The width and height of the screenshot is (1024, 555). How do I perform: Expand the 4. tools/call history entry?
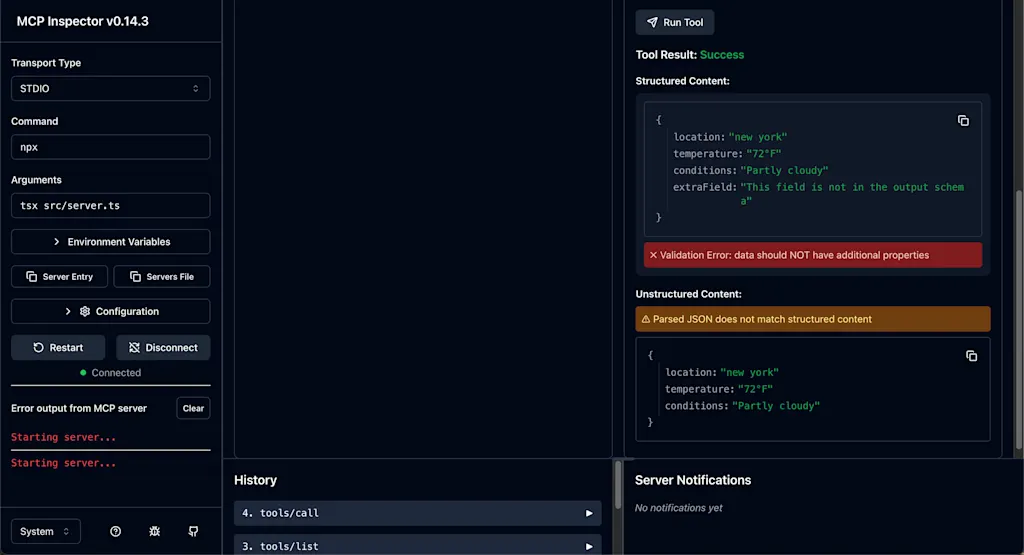coord(417,513)
